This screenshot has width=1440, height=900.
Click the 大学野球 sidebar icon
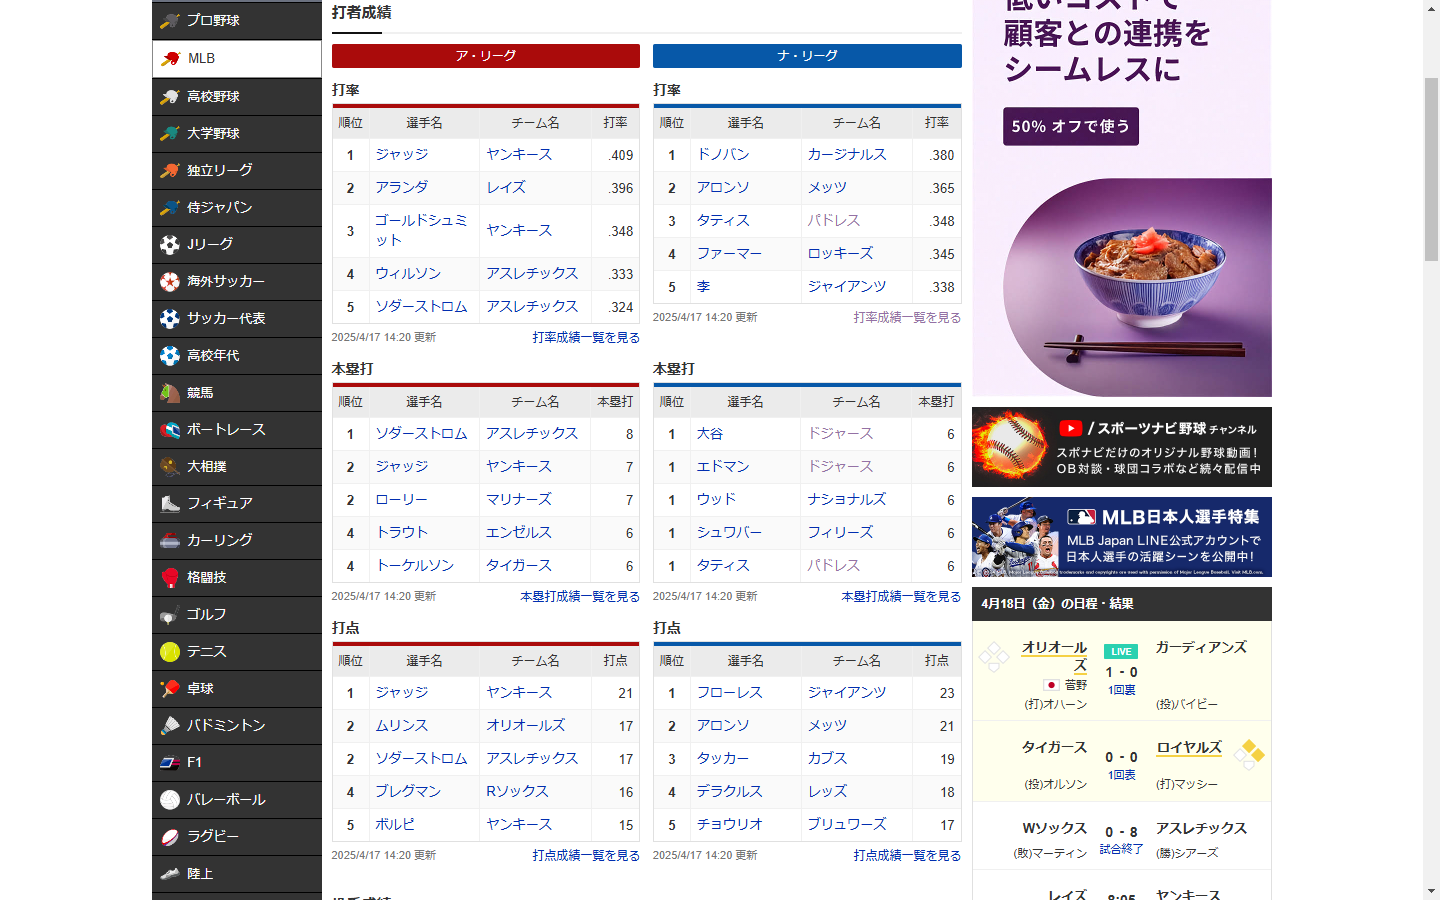[170, 133]
